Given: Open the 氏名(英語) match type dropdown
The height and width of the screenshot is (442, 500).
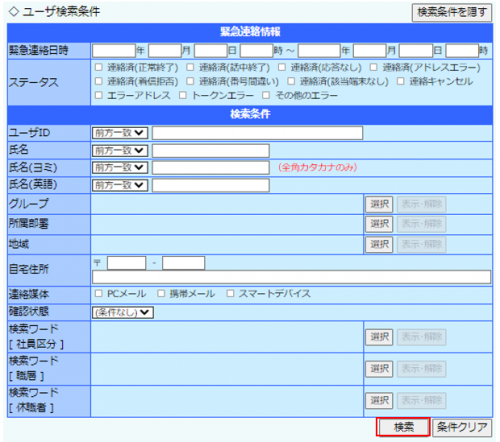Looking at the screenshot, I should (x=120, y=185).
